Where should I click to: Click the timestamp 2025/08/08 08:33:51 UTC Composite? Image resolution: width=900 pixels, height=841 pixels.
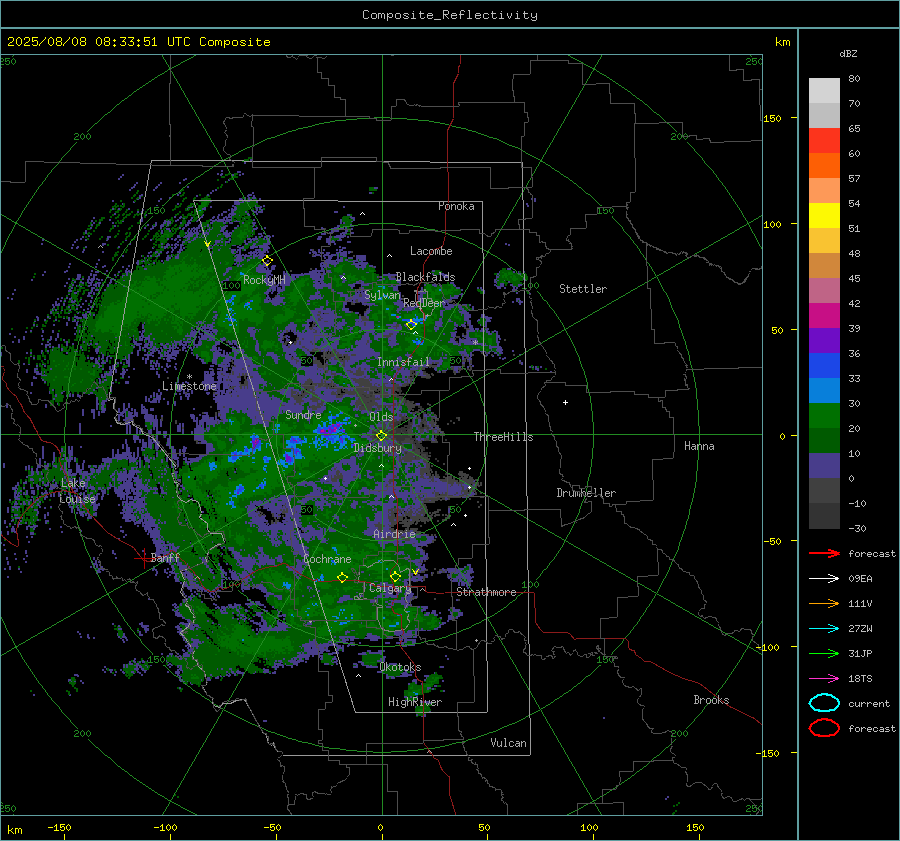pyautogui.click(x=138, y=42)
